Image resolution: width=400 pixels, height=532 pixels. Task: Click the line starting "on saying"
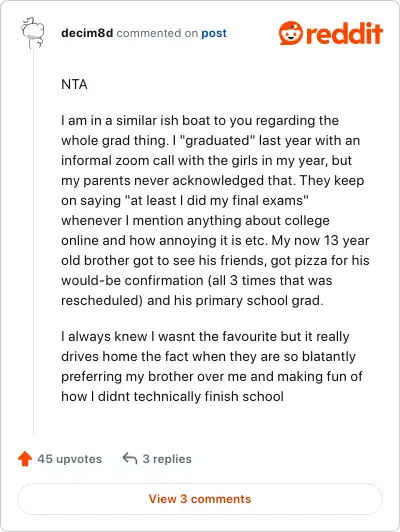click(x=185, y=201)
